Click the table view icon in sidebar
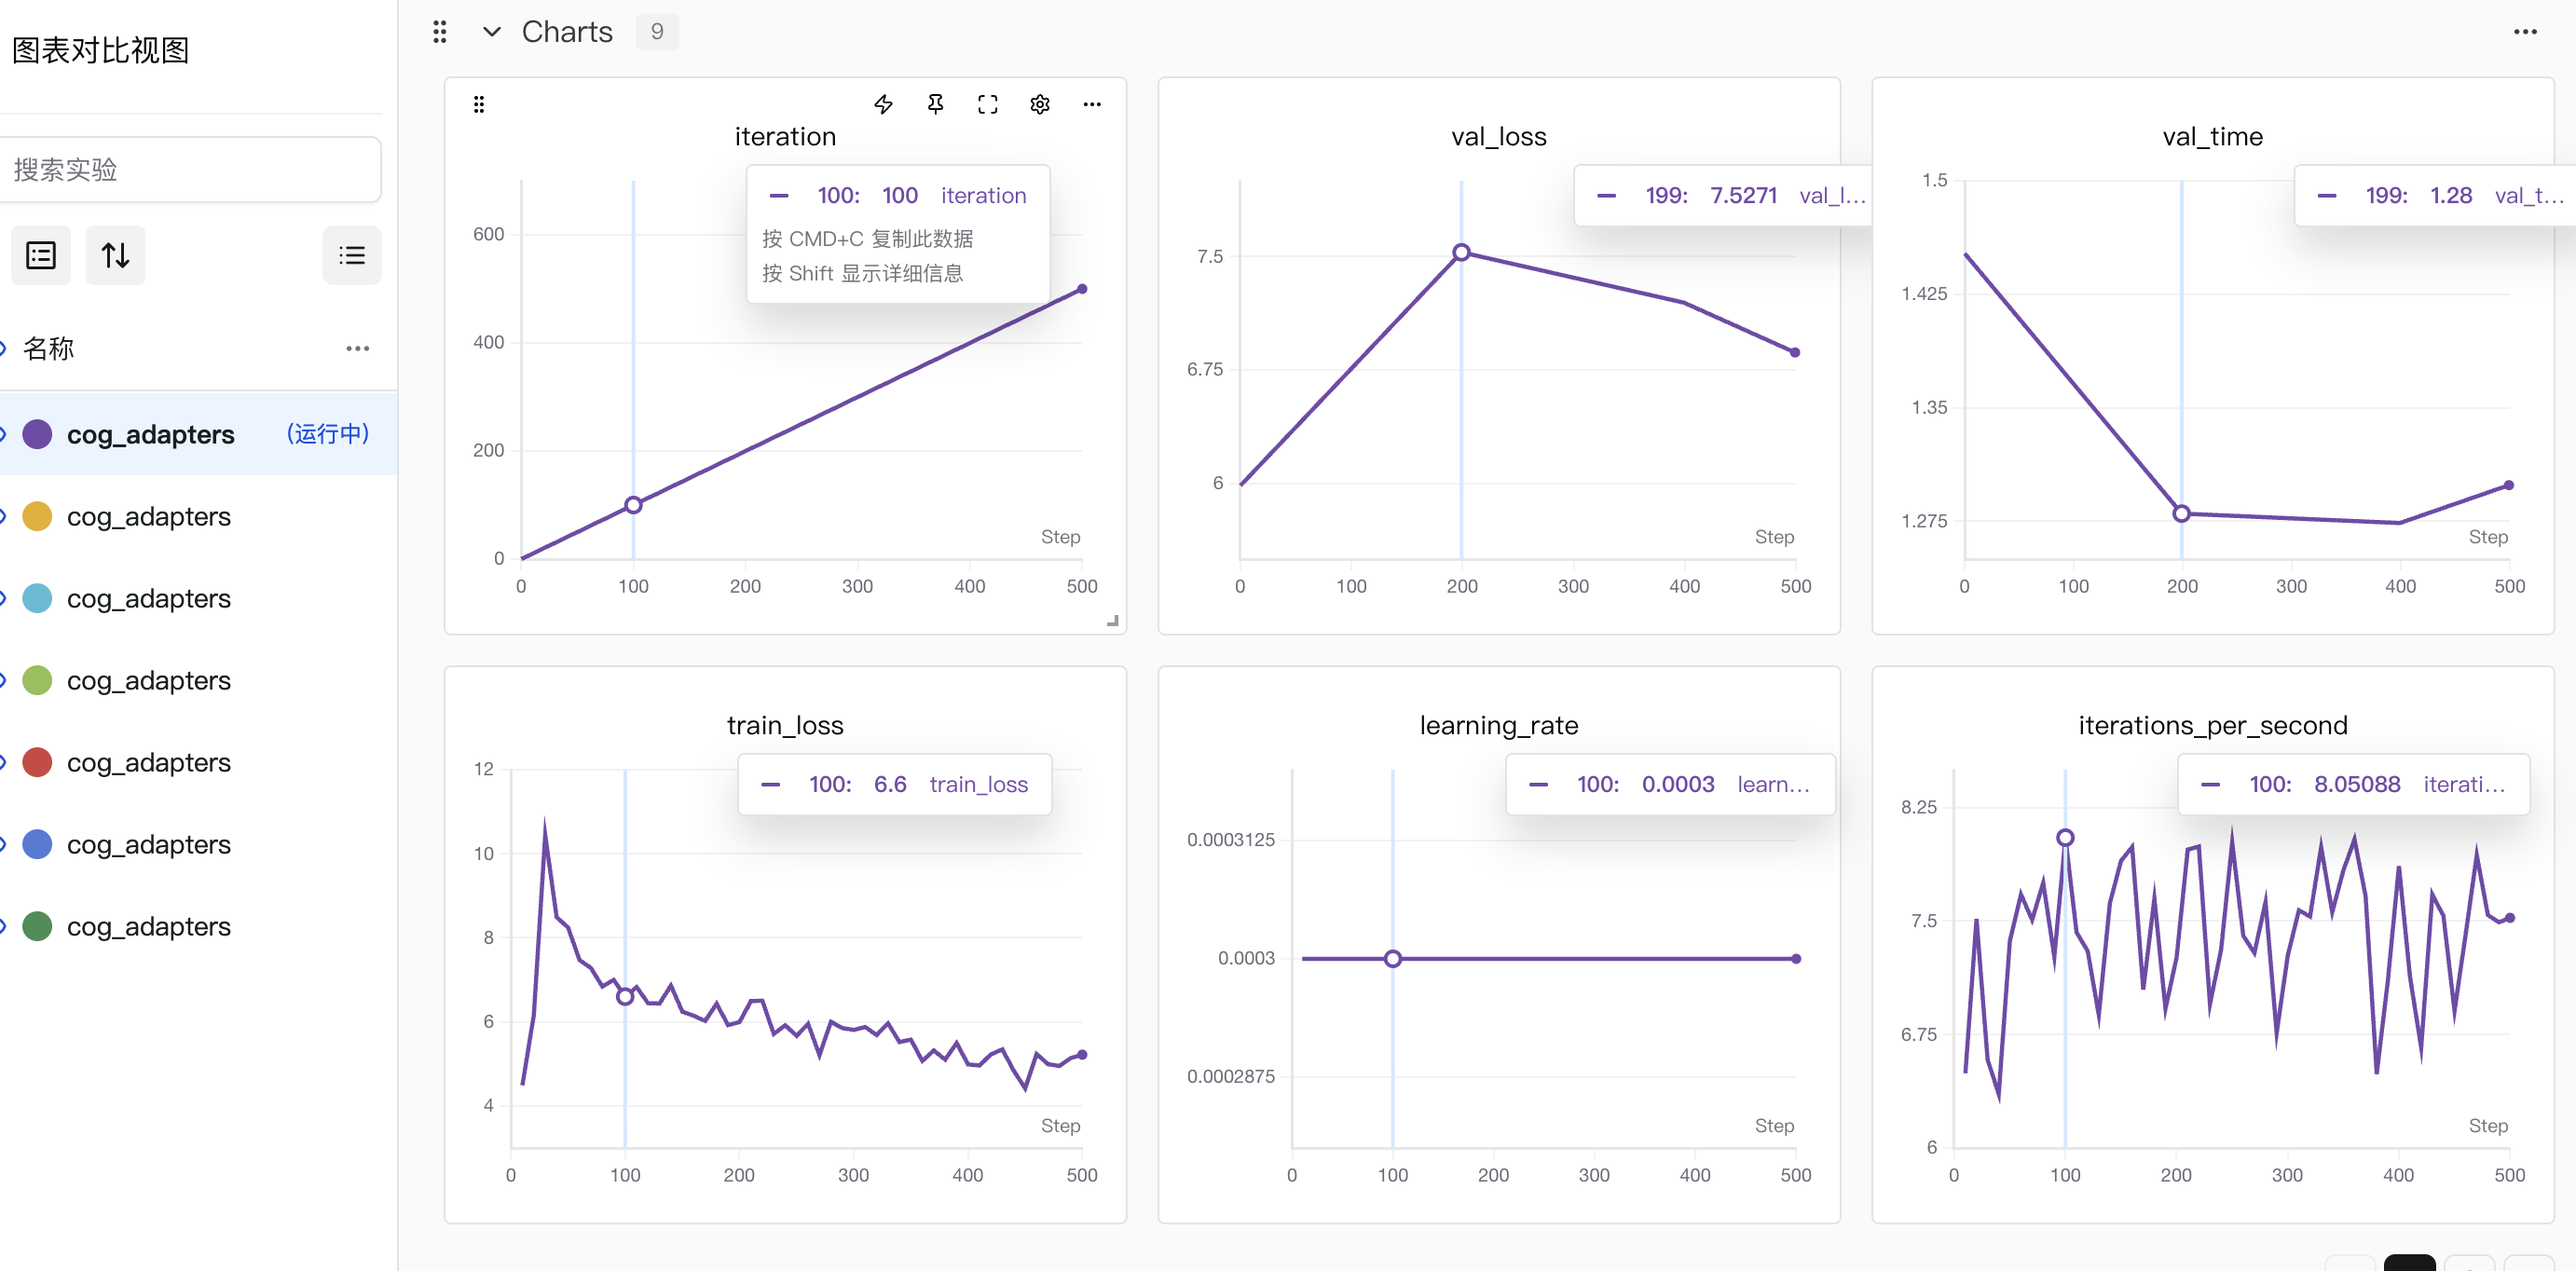Image resolution: width=2576 pixels, height=1271 pixels. 41,255
